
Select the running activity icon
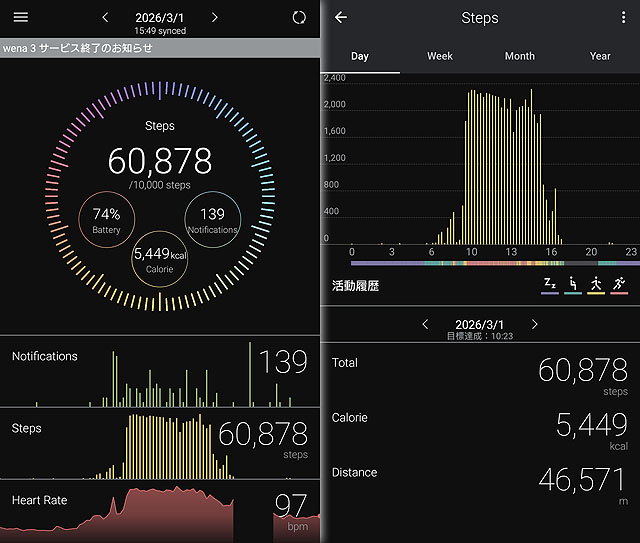tap(619, 285)
